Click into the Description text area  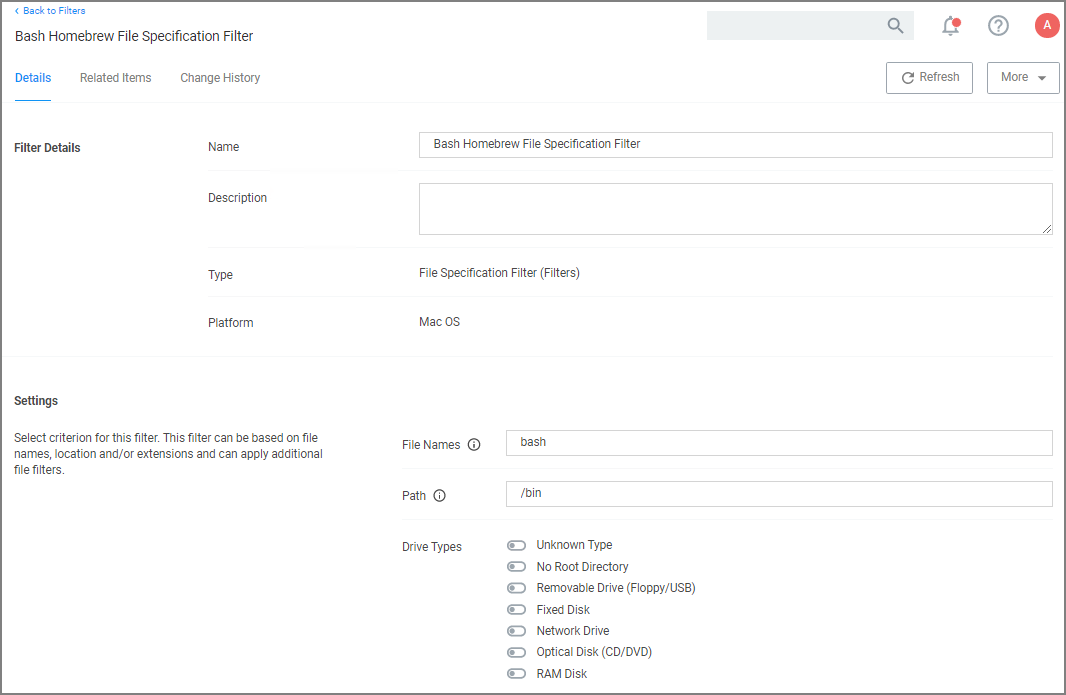click(x=735, y=209)
